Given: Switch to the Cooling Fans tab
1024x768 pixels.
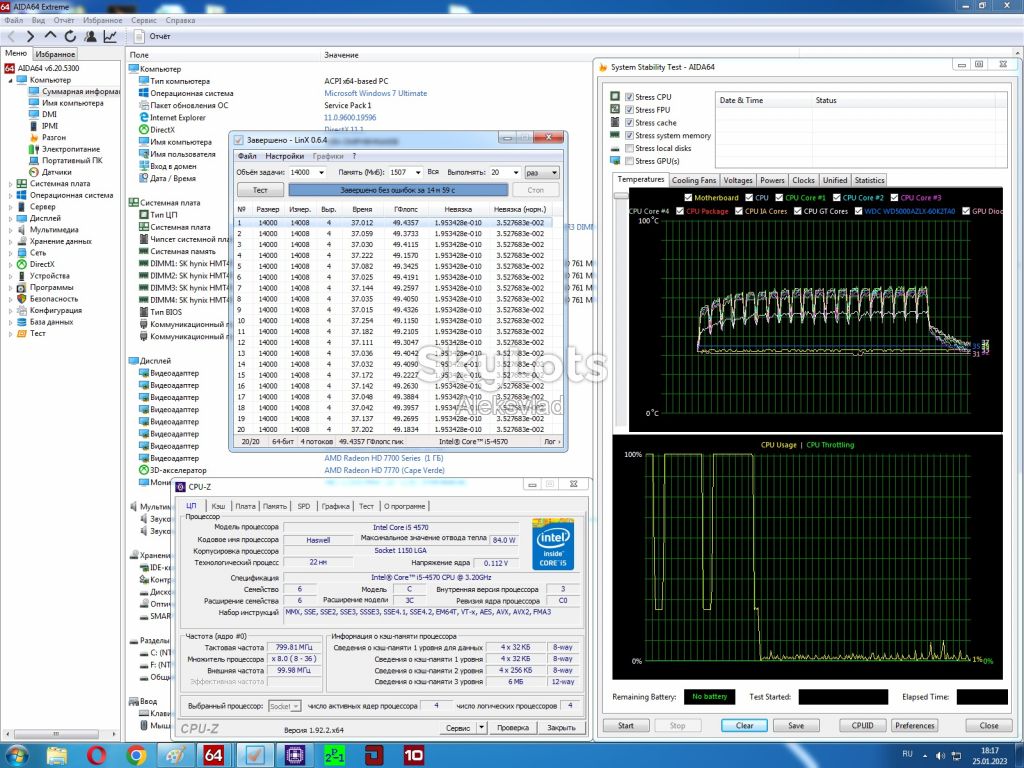Looking at the screenshot, I should [694, 180].
